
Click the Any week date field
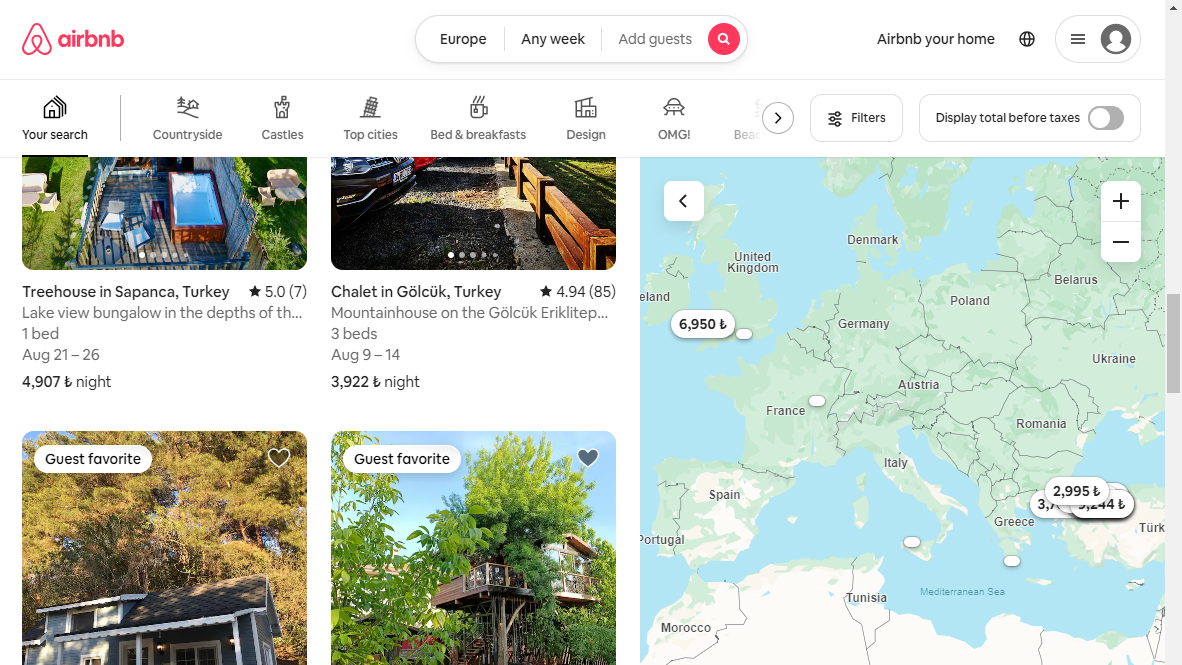[553, 39]
